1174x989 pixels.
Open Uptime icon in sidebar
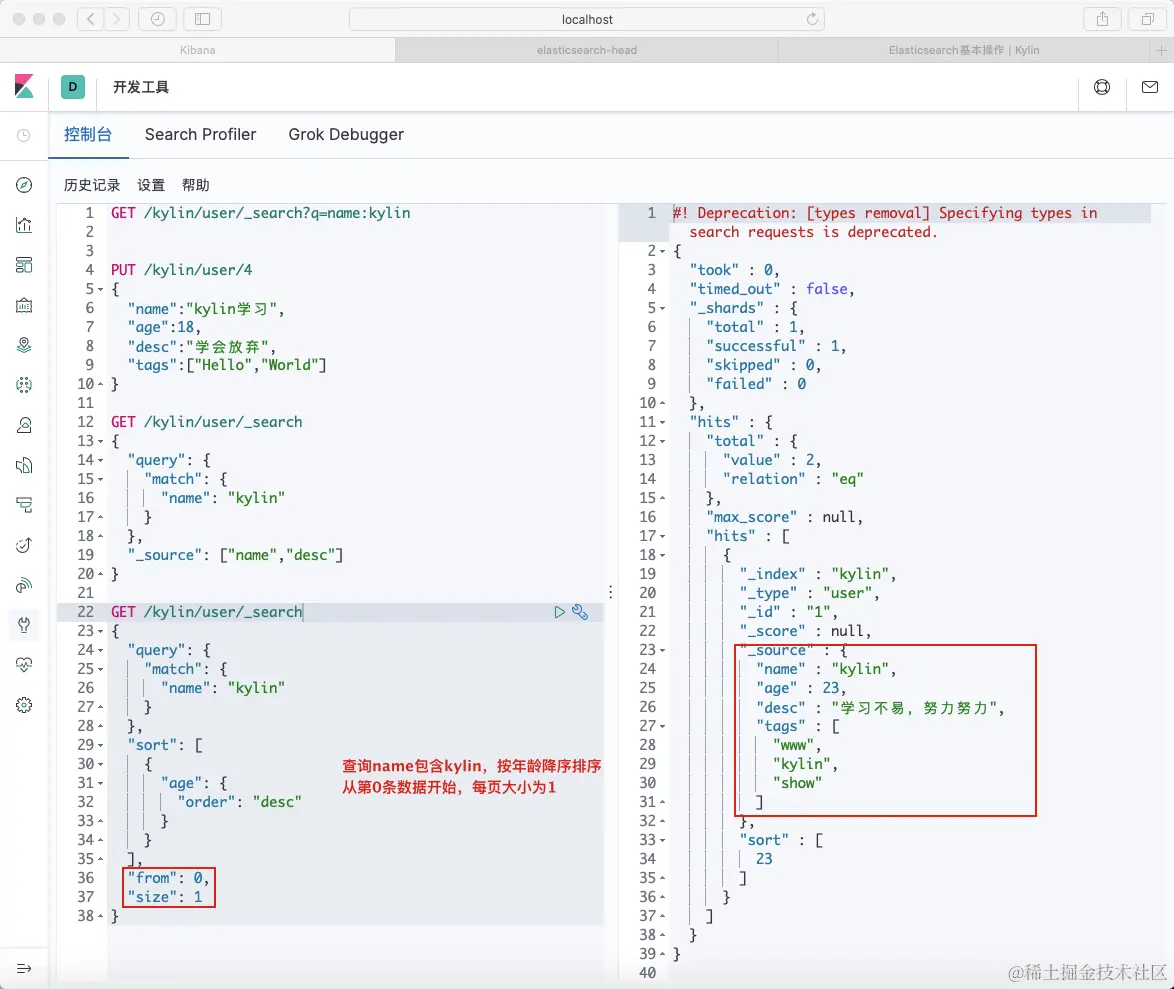[24, 545]
